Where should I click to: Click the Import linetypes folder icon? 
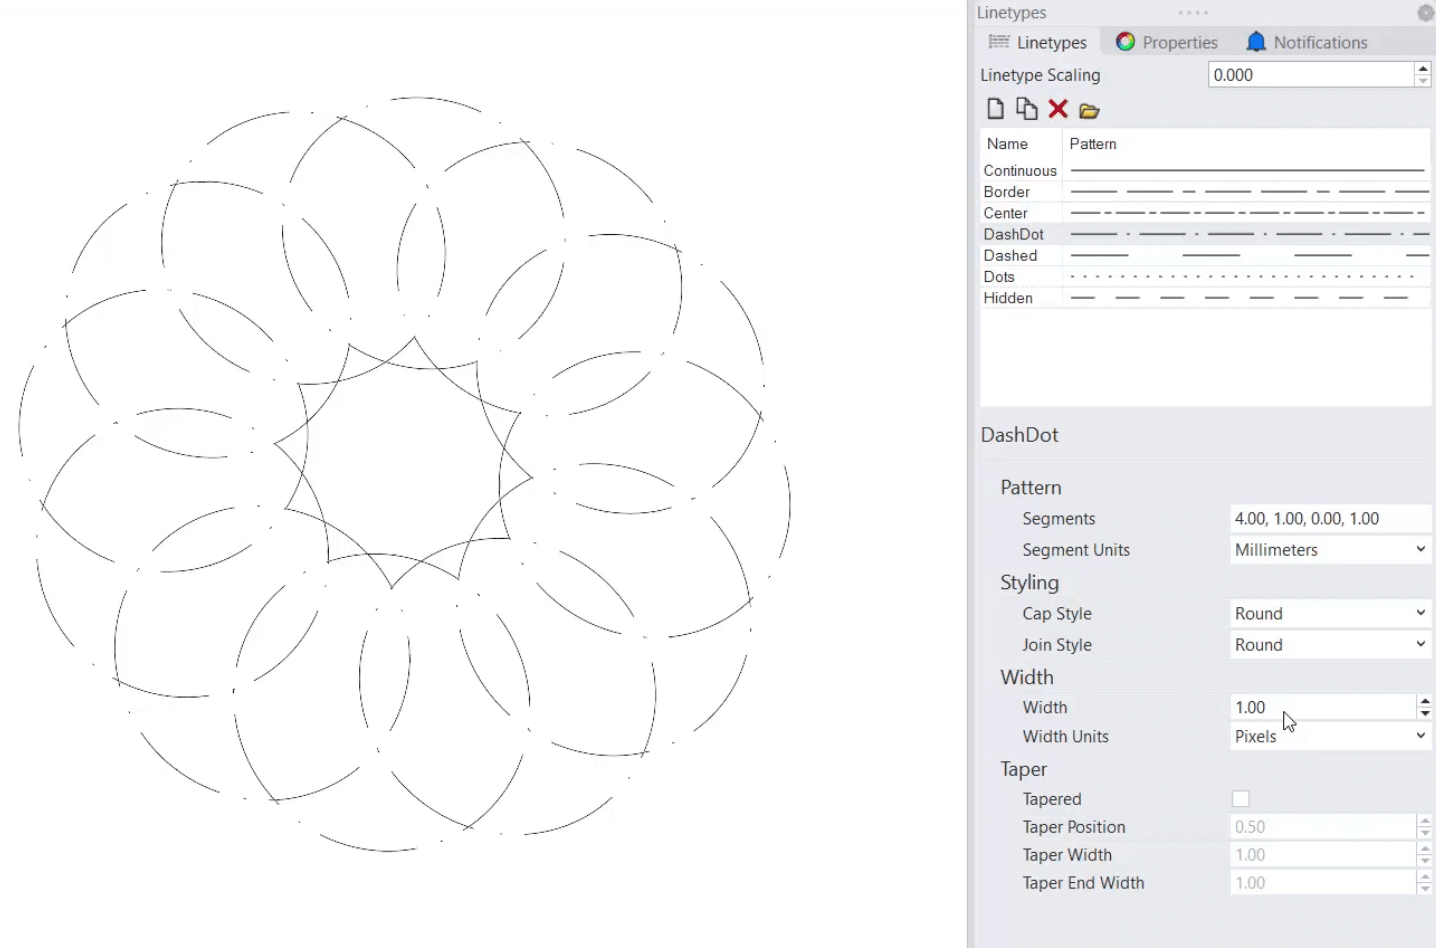[x=1089, y=110]
